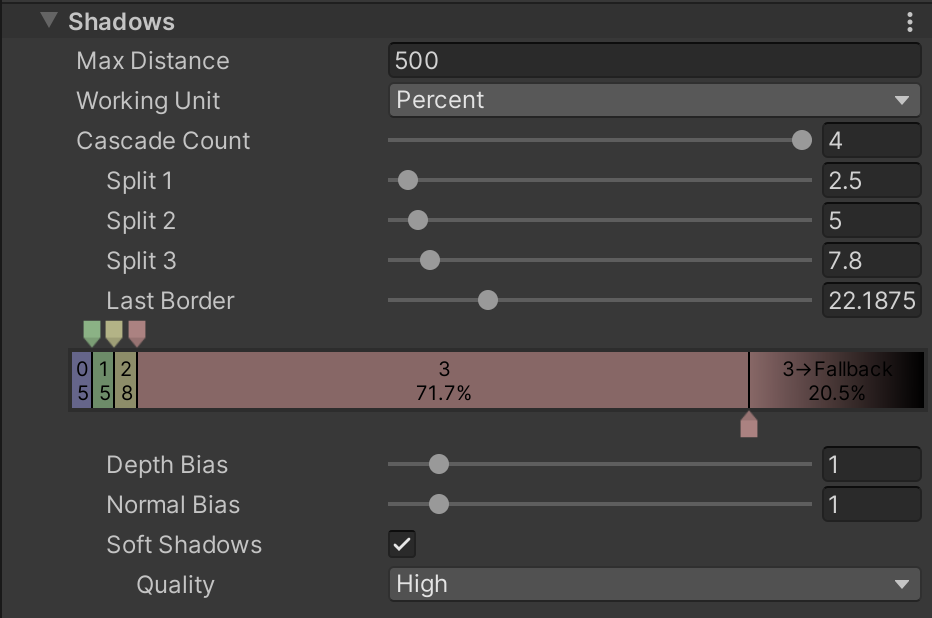Click the Cascade Count slider handle
The width and height of the screenshot is (932, 618).
point(801,140)
